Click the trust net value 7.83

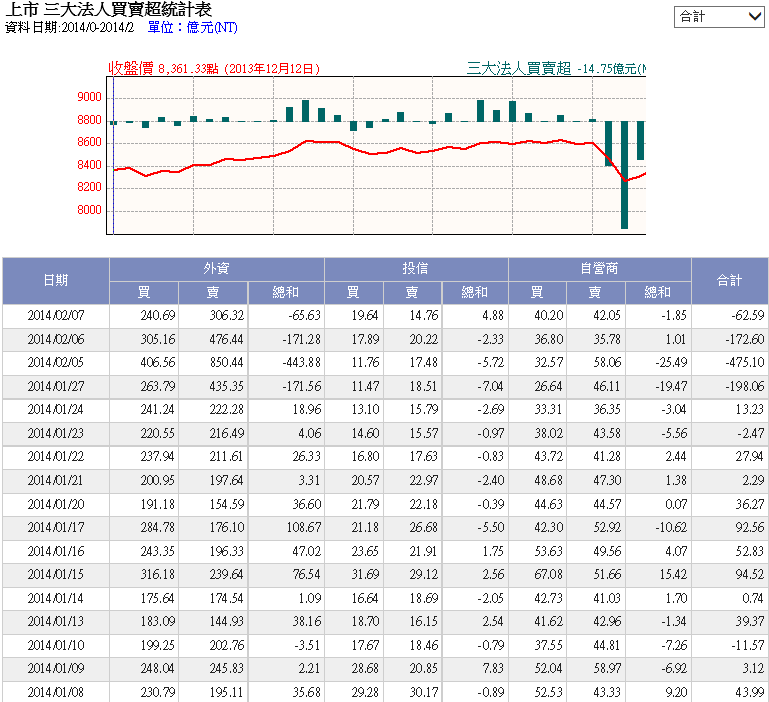point(493,669)
